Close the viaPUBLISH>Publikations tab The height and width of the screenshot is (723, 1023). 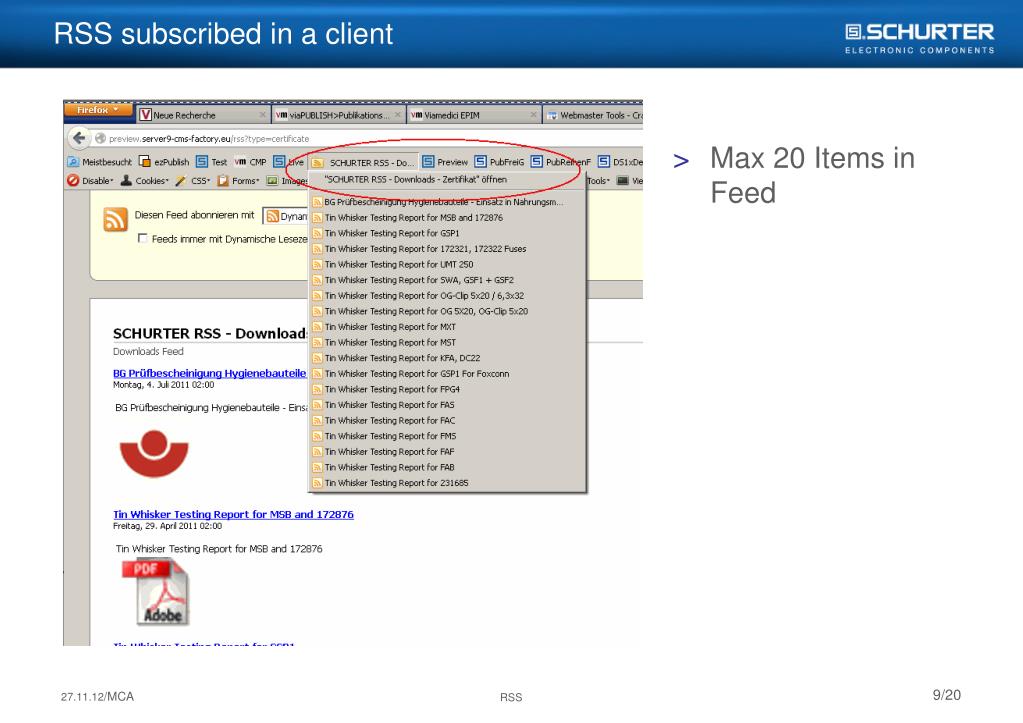(397, 115)
